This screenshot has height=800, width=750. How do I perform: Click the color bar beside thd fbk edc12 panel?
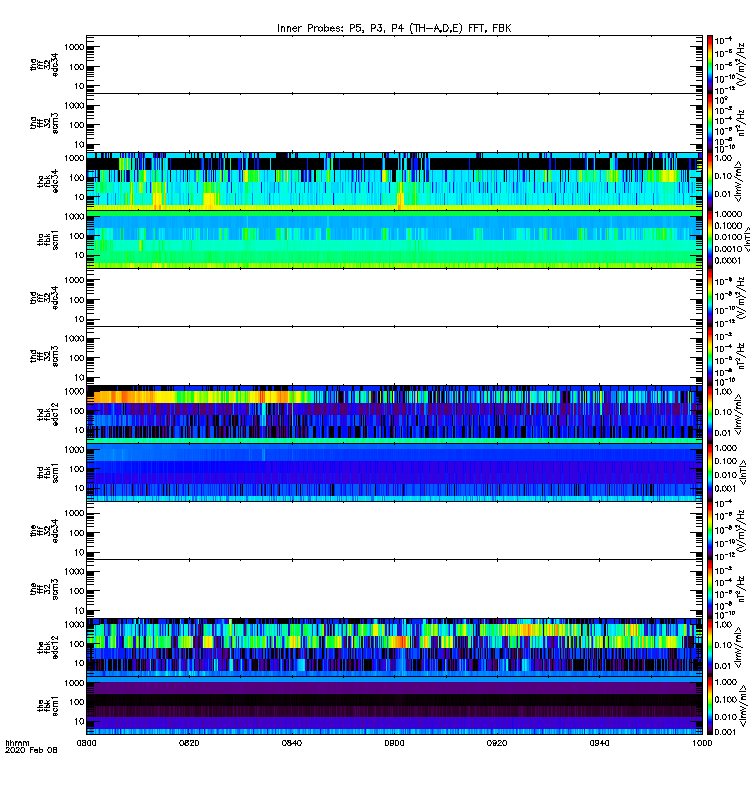click(710, 414)
